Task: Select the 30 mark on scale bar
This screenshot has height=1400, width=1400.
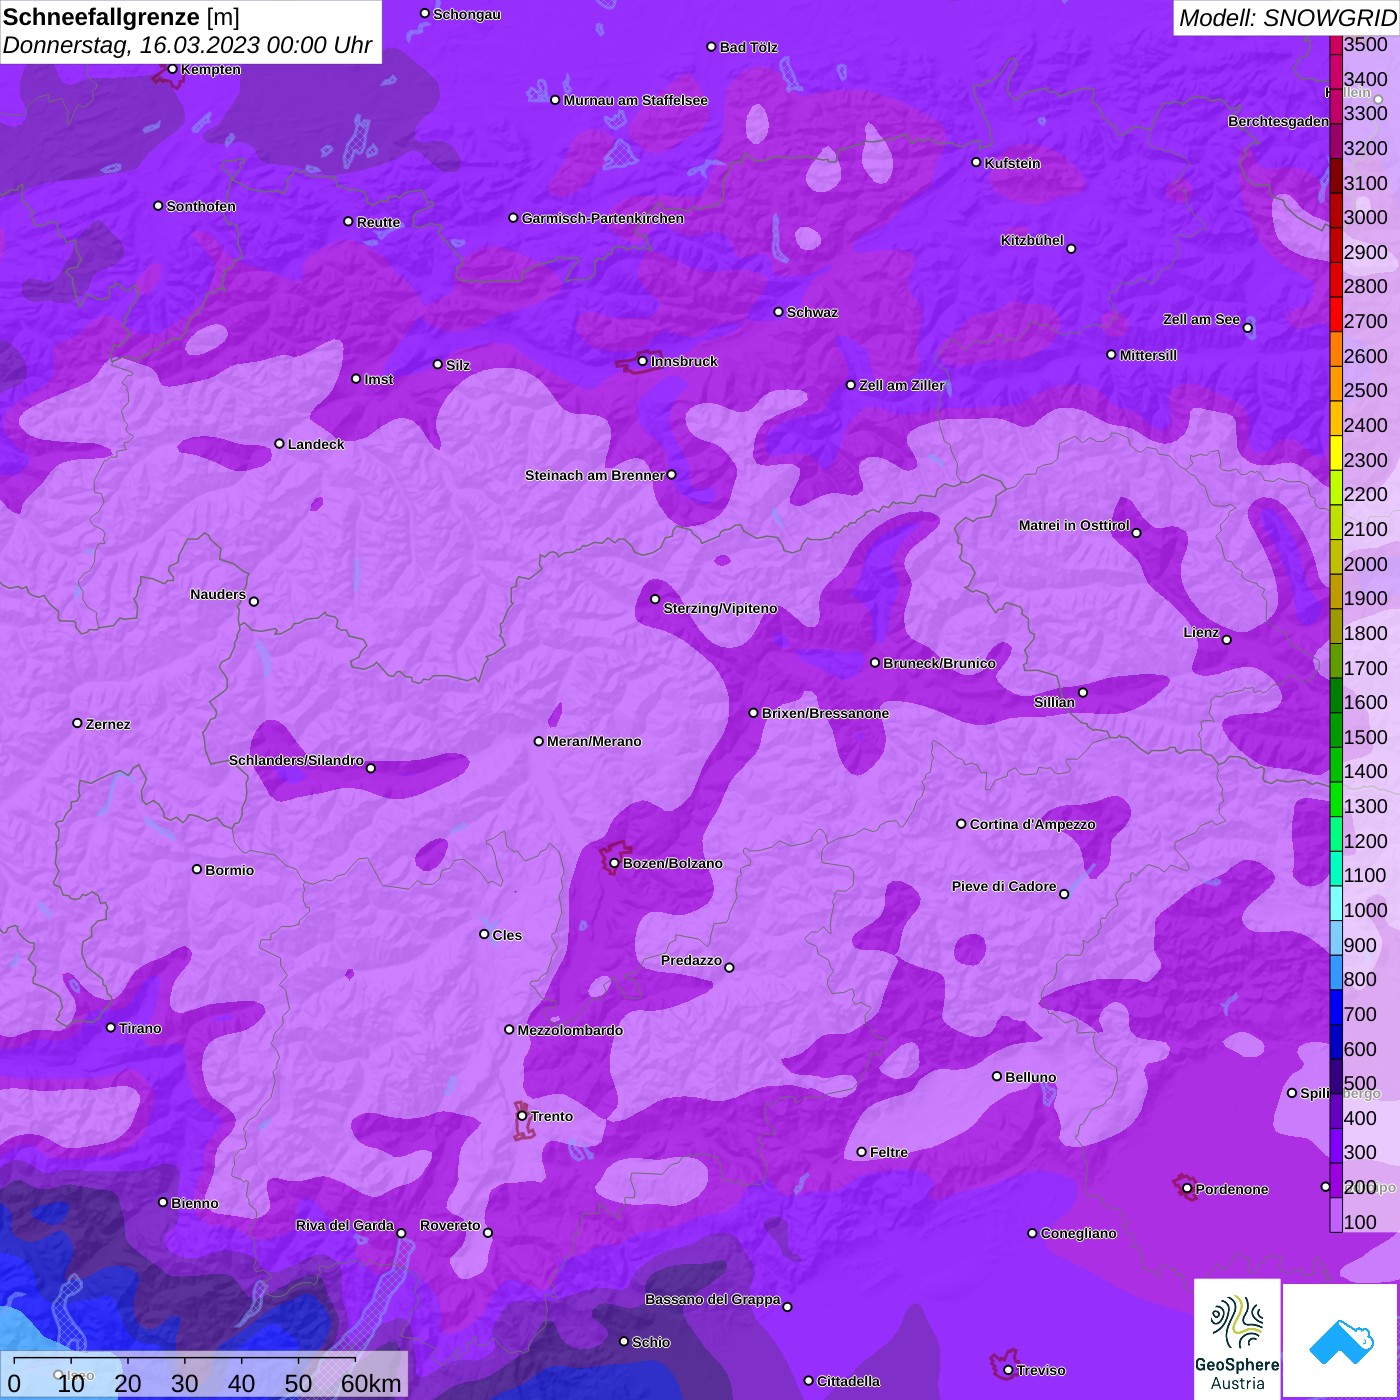Action: (x=185, y=1383)
